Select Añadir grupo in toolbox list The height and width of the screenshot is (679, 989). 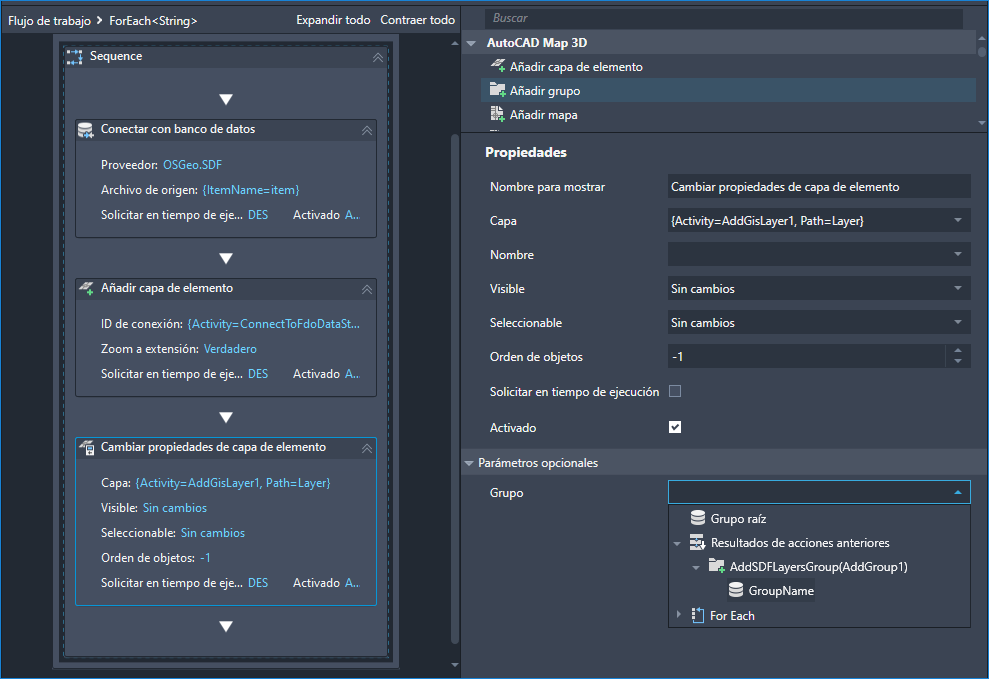point(729,90)
